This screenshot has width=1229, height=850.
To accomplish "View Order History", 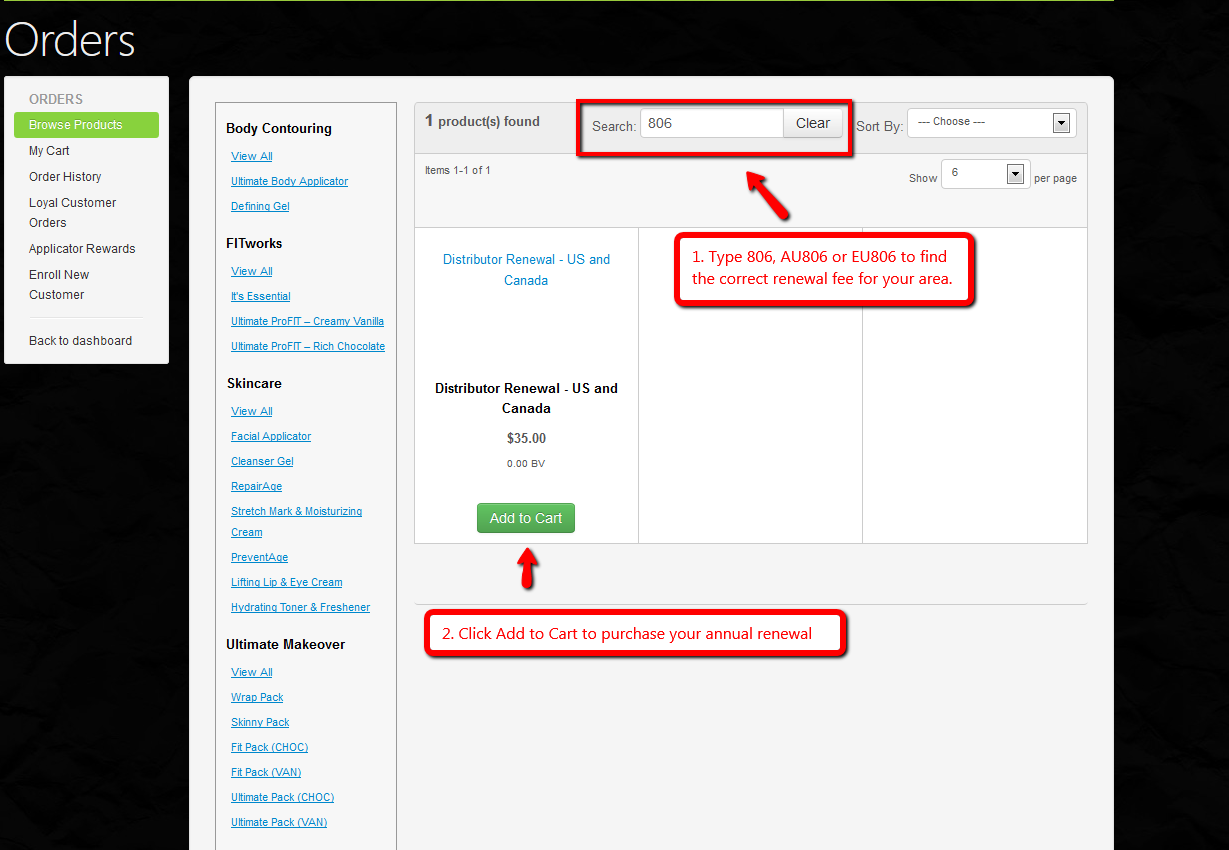I will tap(64, 176).
